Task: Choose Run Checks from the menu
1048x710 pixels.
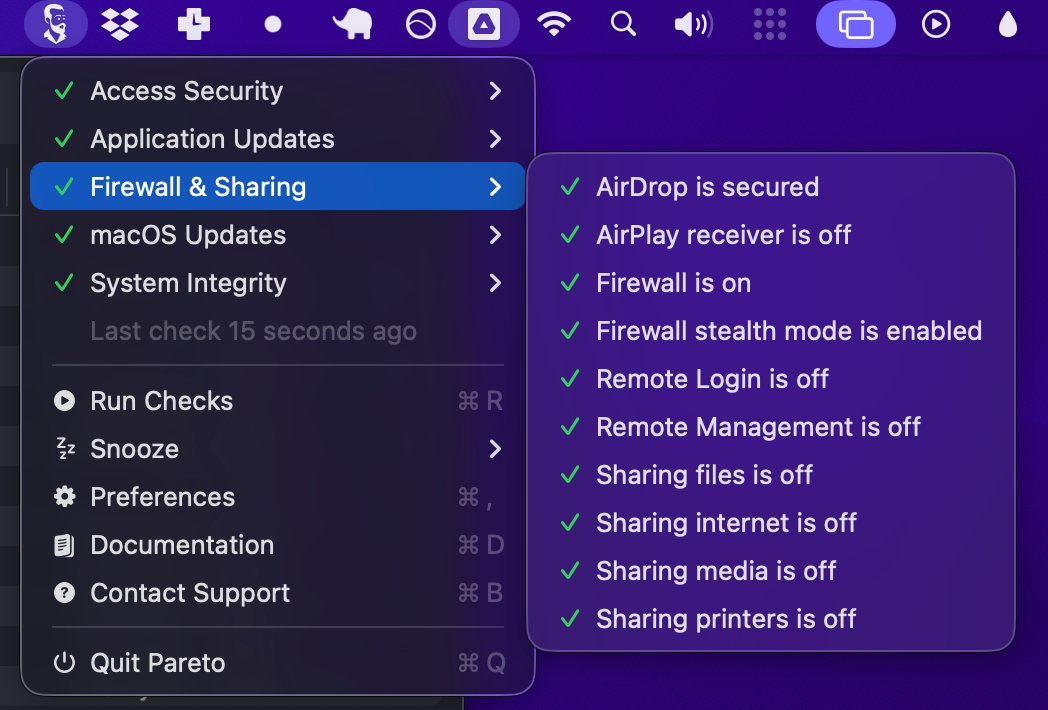Action: click(x=277, y=400)
